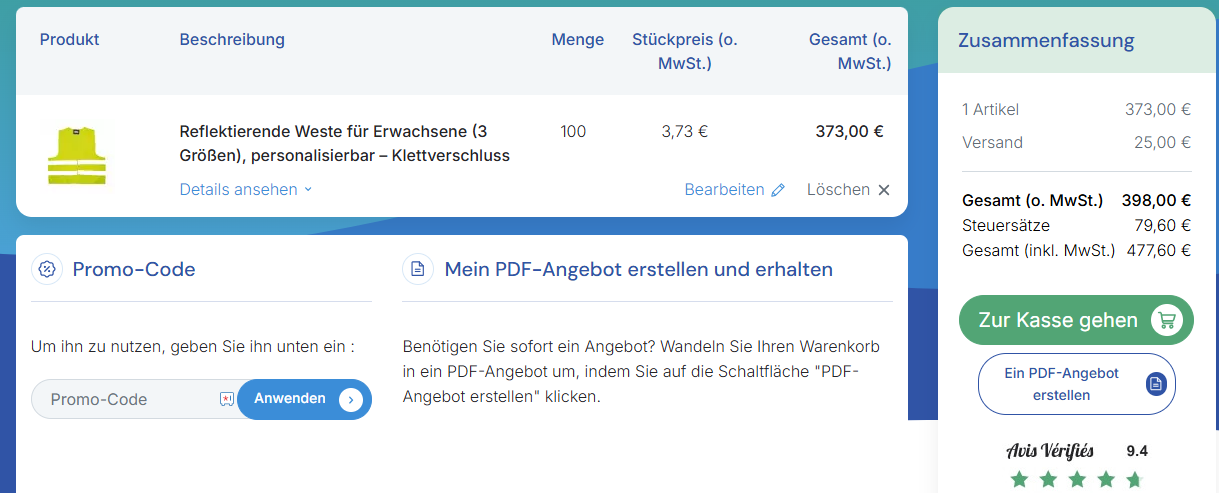
Task: Click the document icon beside Mein PDF-Angebot heading
Action: pos(418,269)
